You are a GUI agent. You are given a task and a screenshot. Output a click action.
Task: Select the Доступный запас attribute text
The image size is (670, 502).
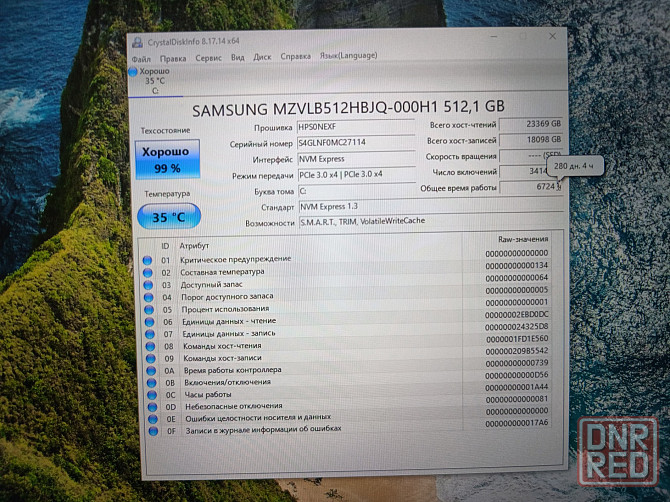[212, 285]
